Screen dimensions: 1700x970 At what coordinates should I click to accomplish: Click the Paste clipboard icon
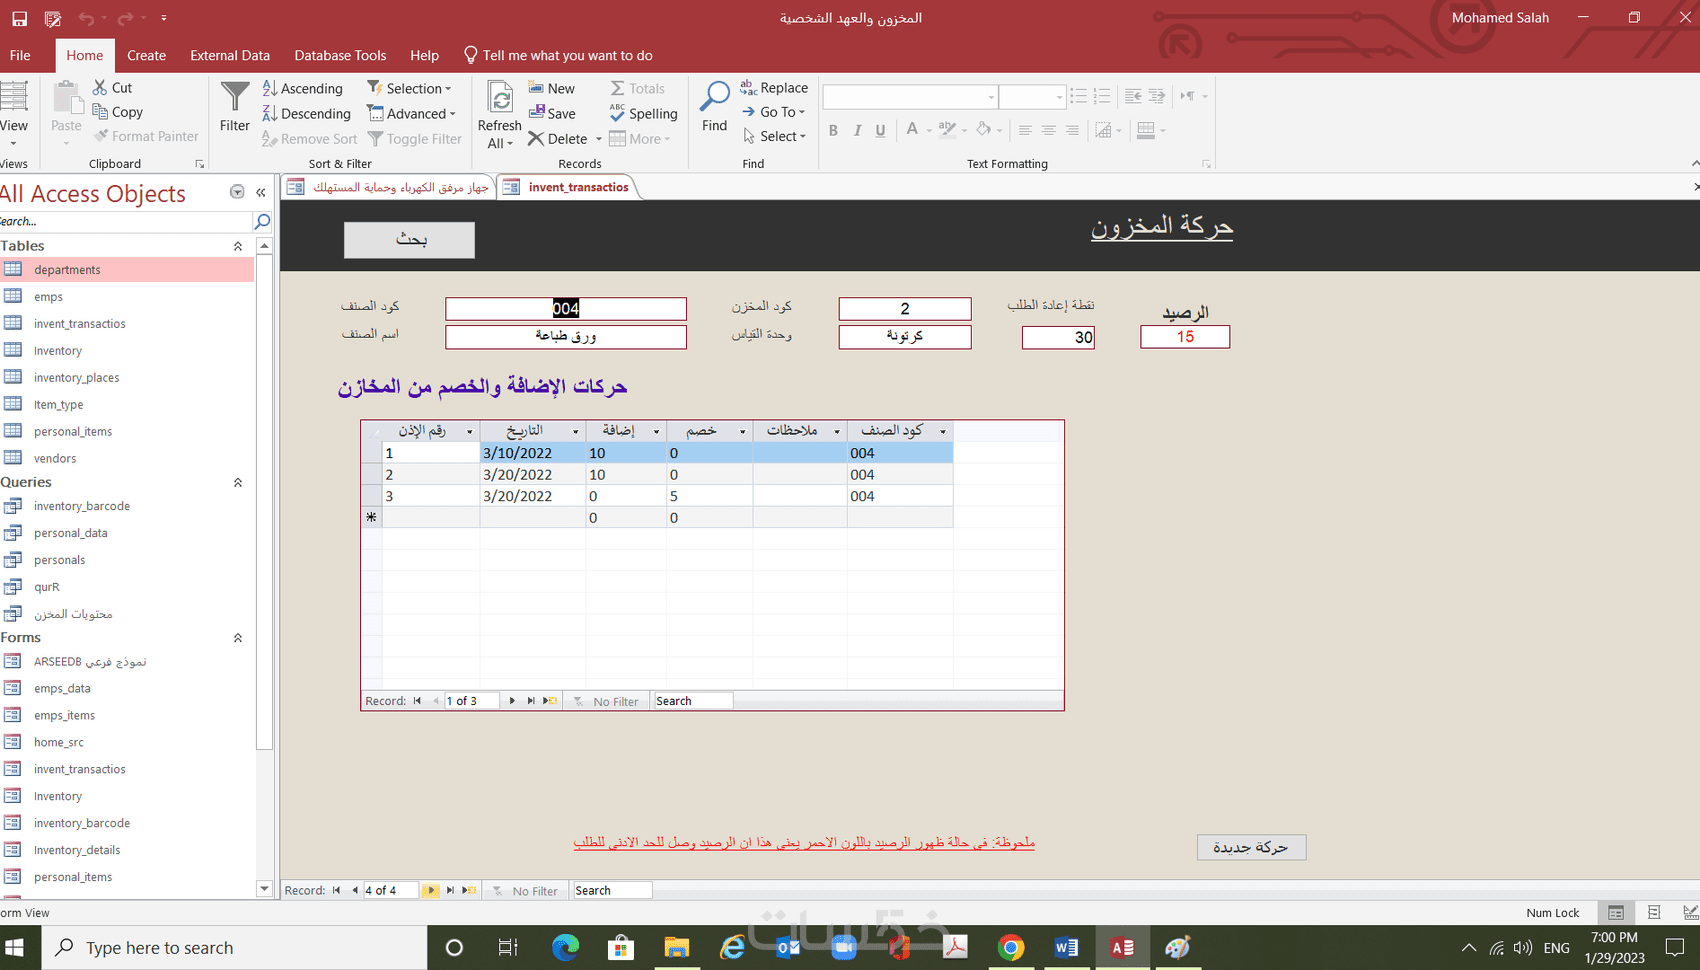pos(66,99)
